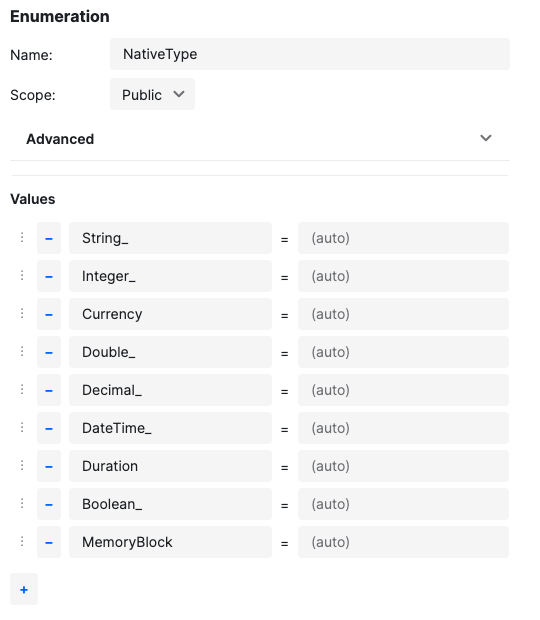Remove the Duration enumeration value
540x620 pixels.
(x=49, y=466)
